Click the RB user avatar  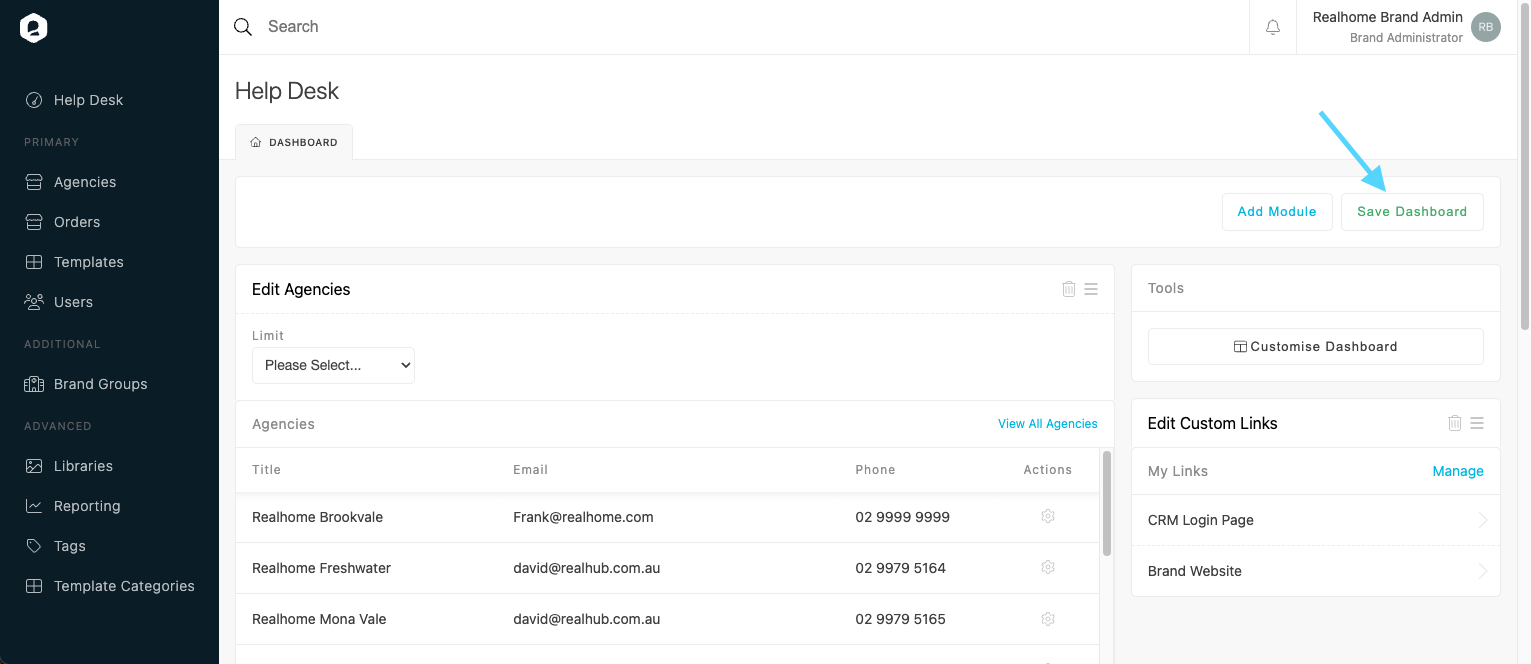click(1486, 27)
